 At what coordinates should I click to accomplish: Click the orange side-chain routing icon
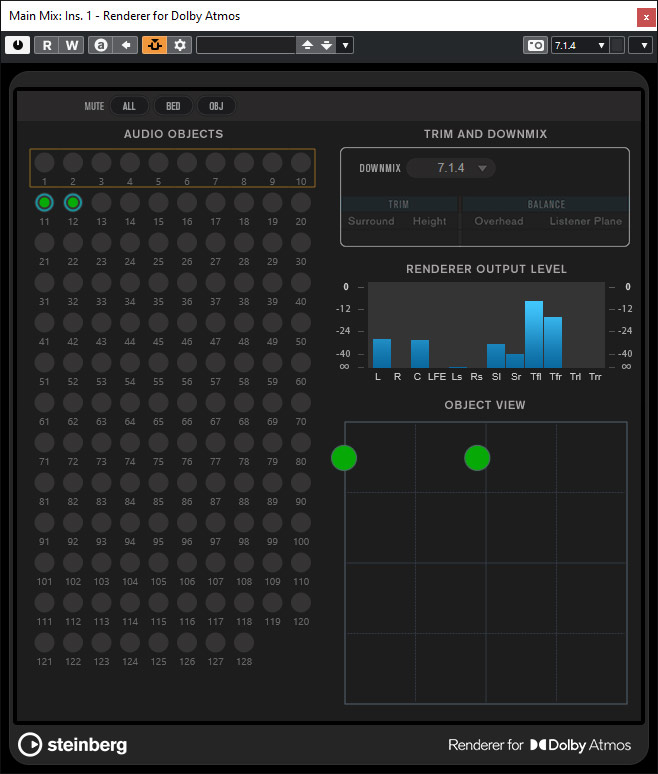click(154, 45)
